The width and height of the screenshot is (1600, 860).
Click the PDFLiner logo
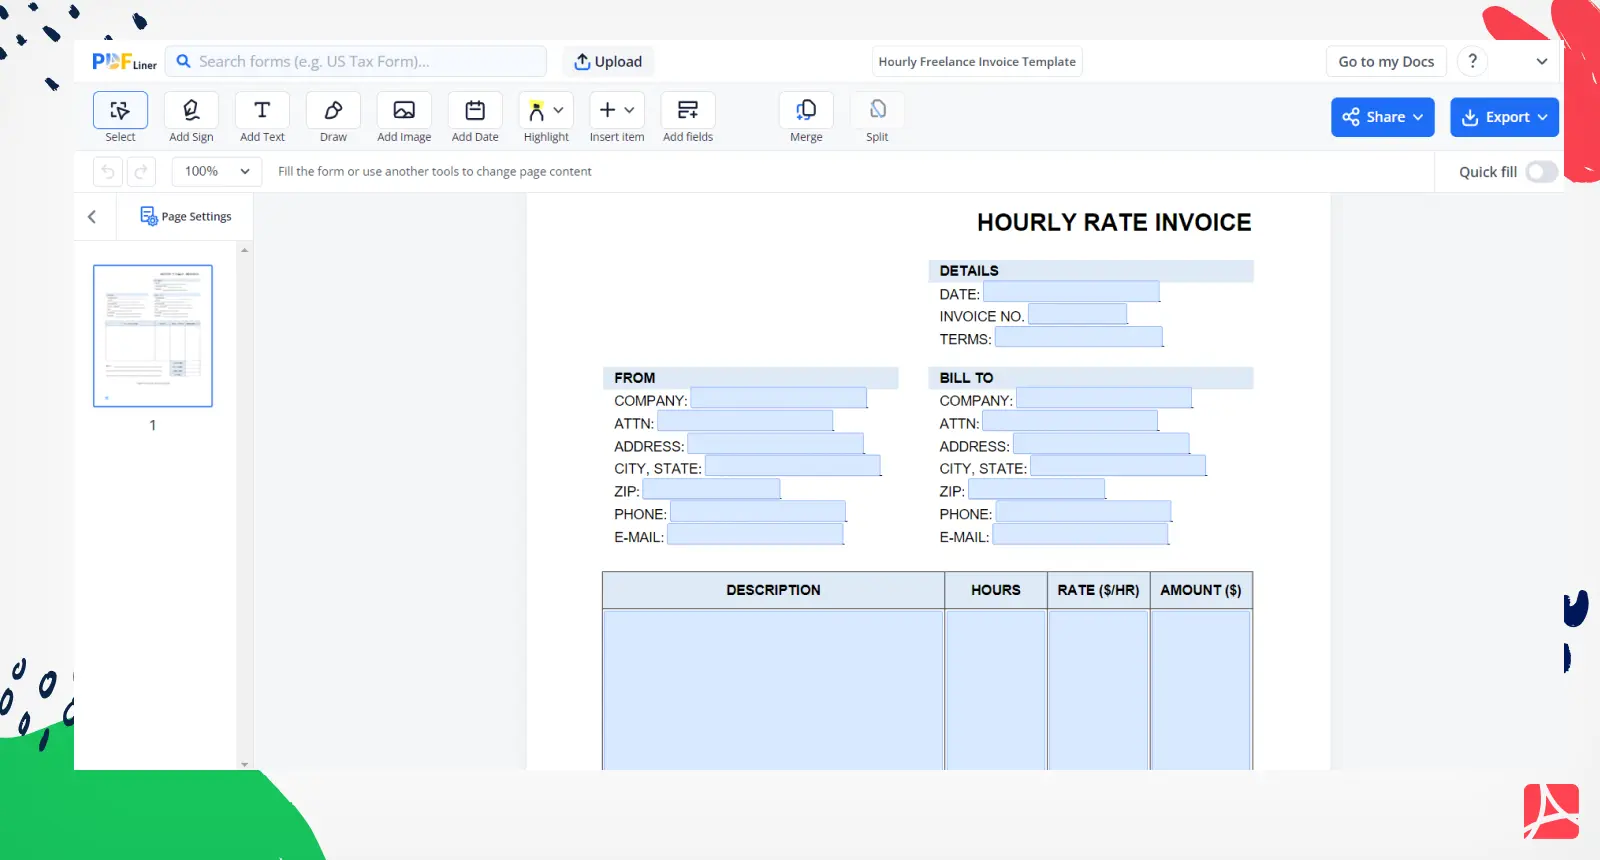(124, 61)
